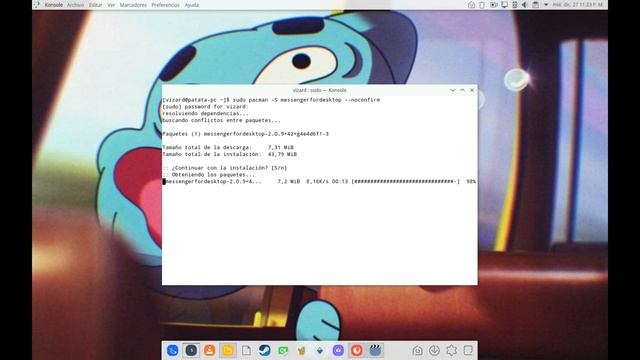
Task: Click the 'Obteniendo los paquetes...' line
Action: tap(209, 175)
